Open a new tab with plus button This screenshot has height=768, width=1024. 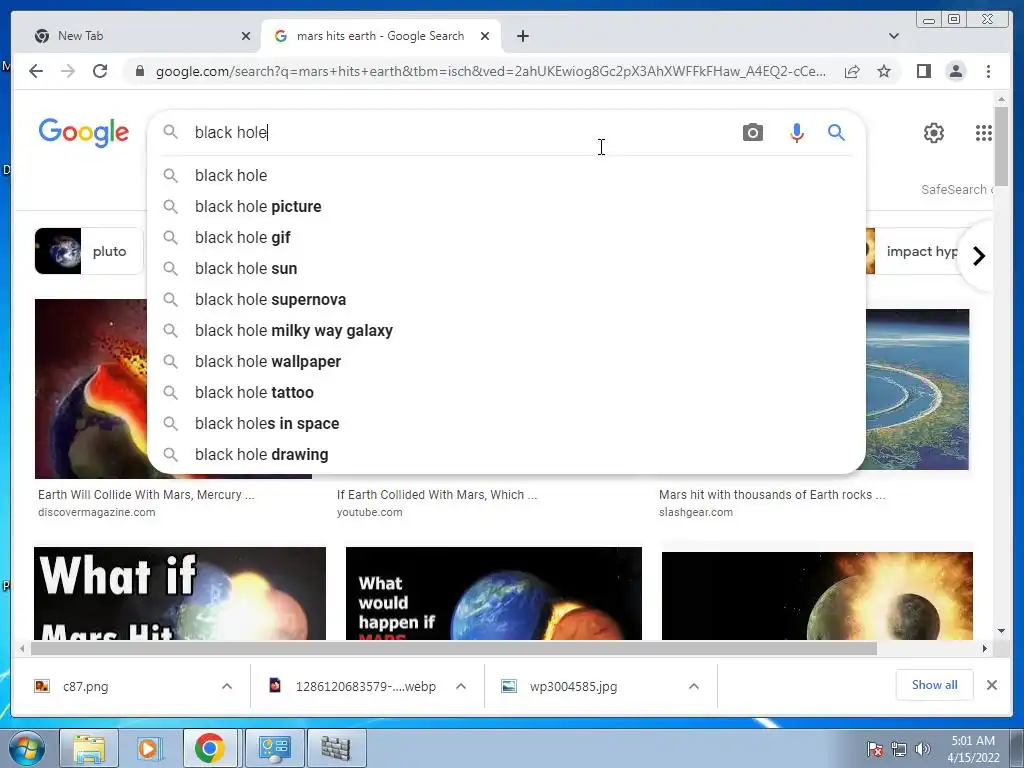tap(522, 36)
